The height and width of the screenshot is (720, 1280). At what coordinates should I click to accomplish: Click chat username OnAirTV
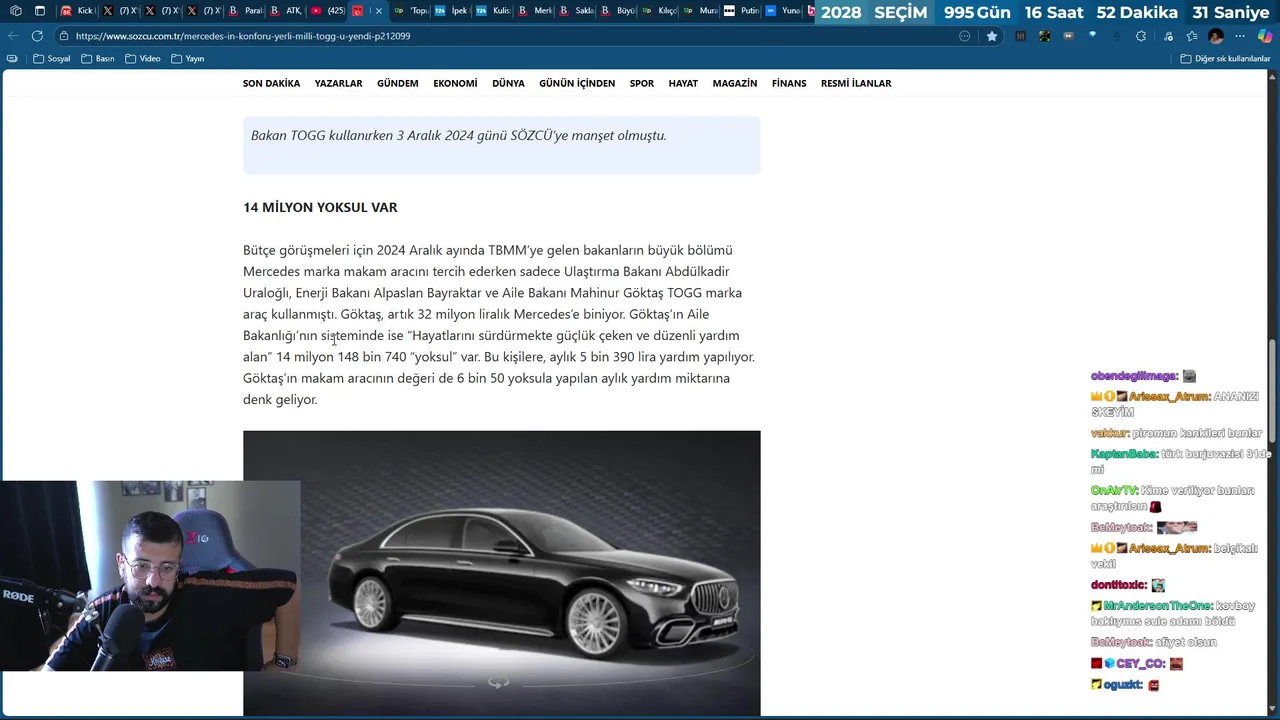coord(1115,491)
